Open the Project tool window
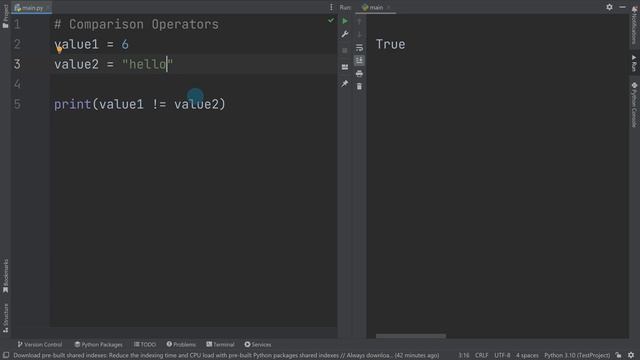640x360 pixels. click(x=5, y=16)
